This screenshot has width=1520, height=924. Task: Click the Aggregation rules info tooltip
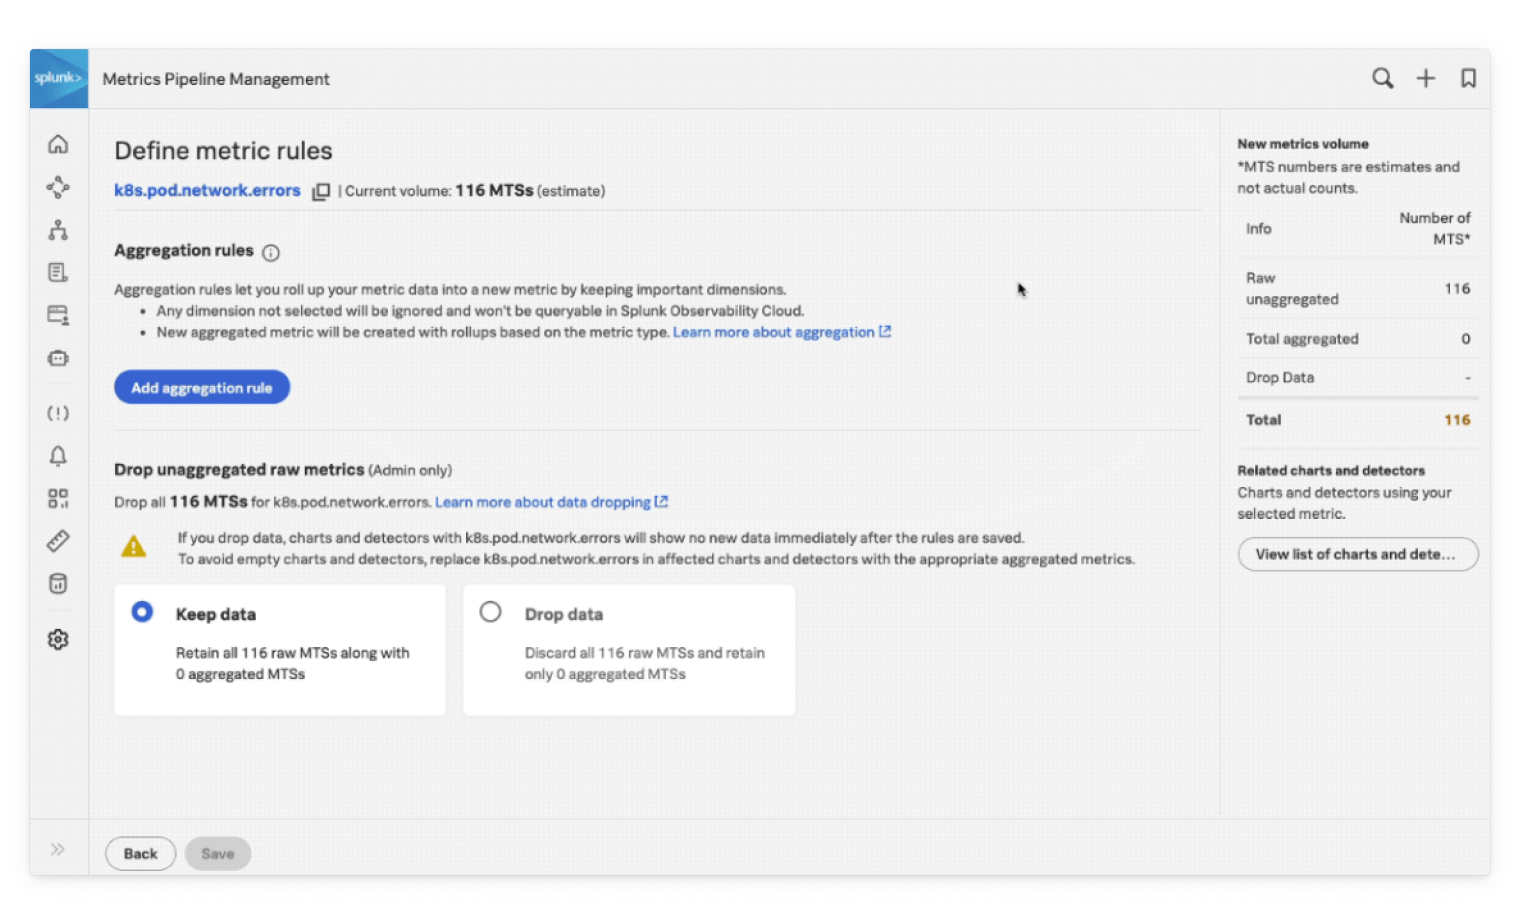tap(270, 253)
